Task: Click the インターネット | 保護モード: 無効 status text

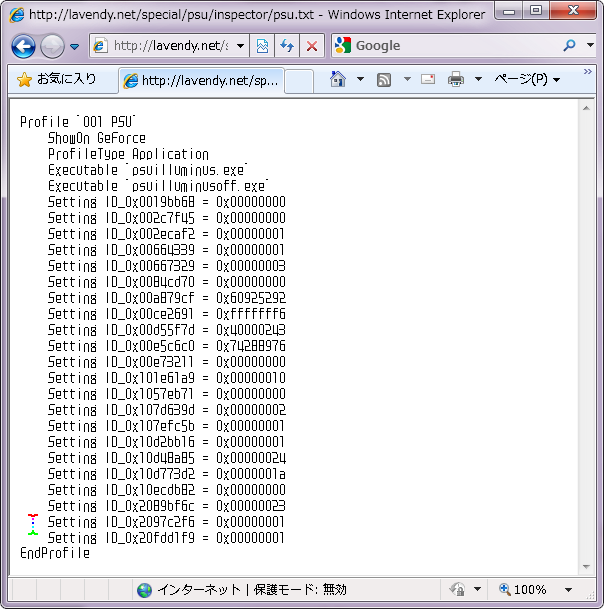Action: 252,590
